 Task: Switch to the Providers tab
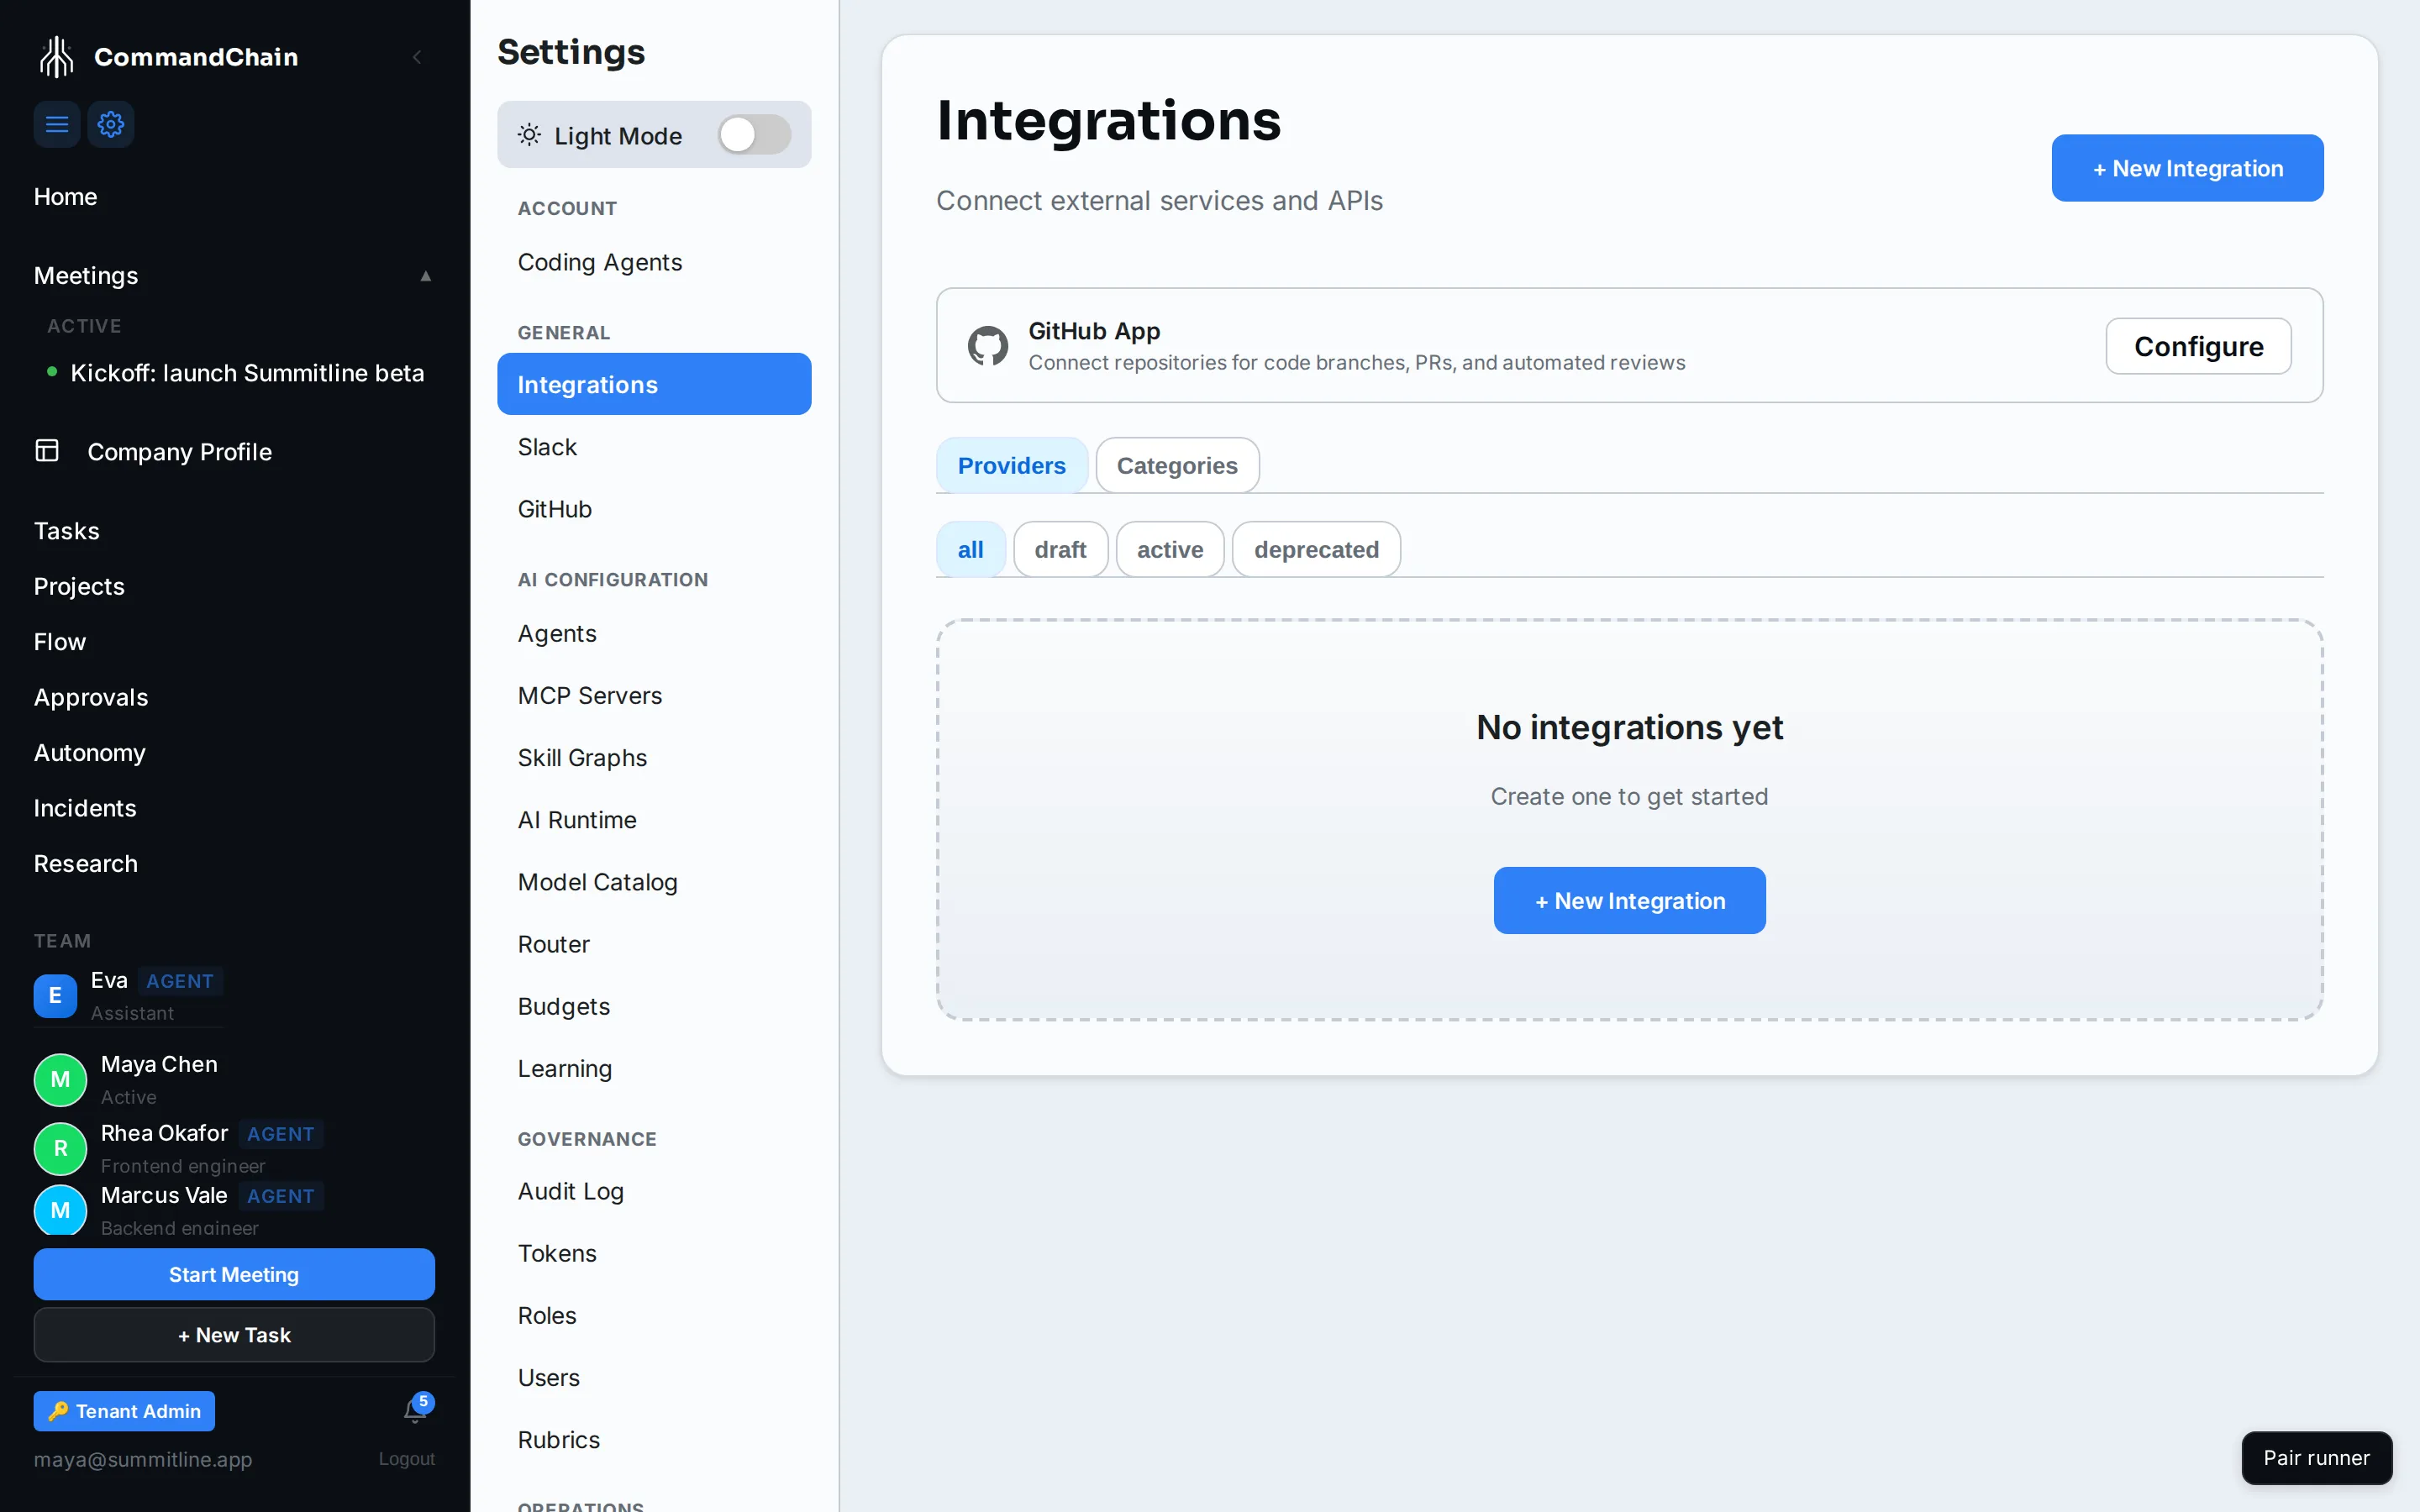(x=1011, y=465)
